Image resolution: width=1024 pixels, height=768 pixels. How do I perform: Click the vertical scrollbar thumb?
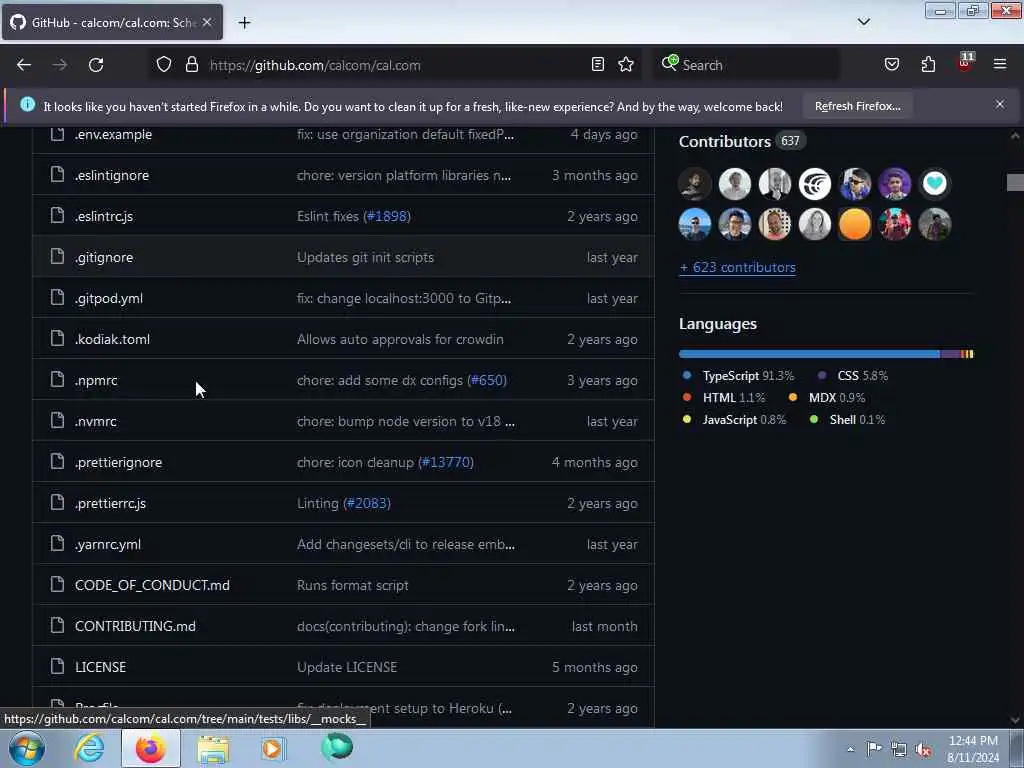tap(1014, 182)
